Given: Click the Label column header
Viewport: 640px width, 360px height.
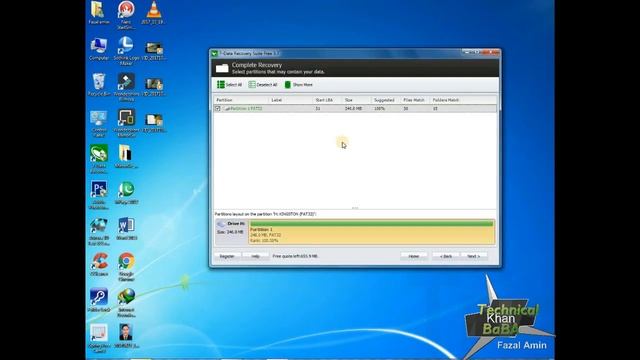Looking at the screenshot, I should (290, 100).
